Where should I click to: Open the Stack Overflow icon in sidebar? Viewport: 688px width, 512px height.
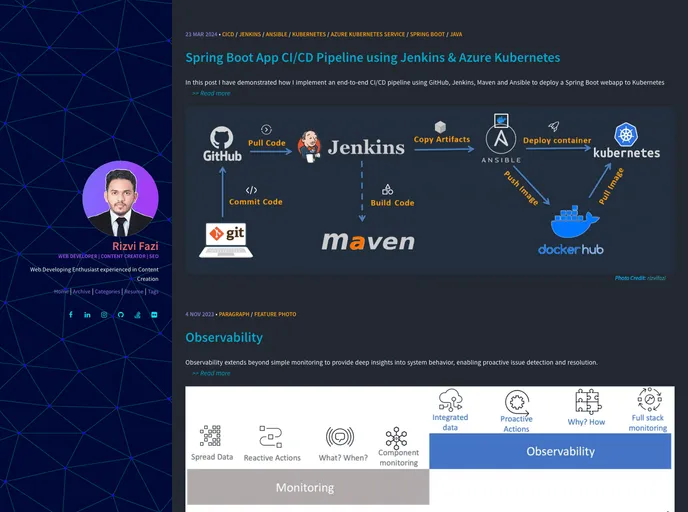tap(137, 315)
